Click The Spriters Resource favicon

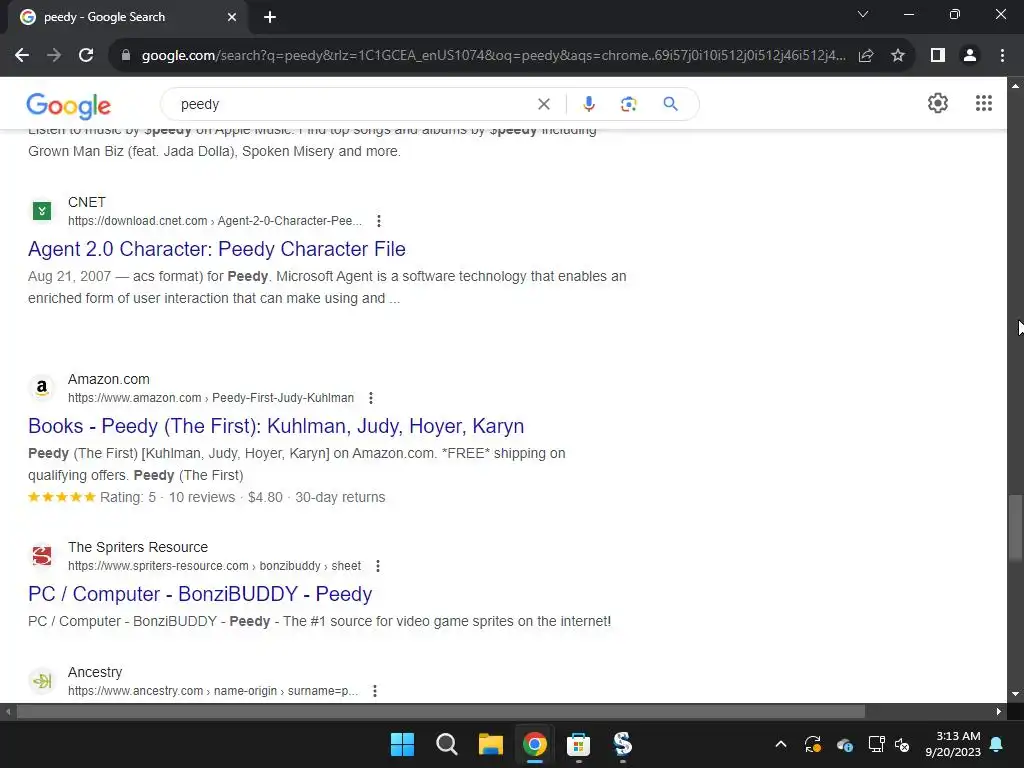click(42, 556)
